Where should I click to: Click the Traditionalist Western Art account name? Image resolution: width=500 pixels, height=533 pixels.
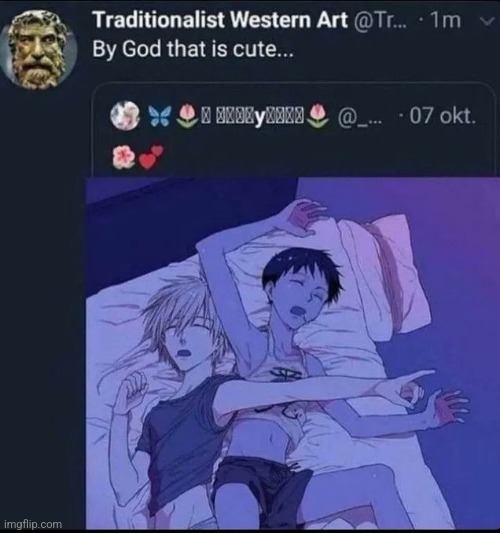click(x=220, y=20)
